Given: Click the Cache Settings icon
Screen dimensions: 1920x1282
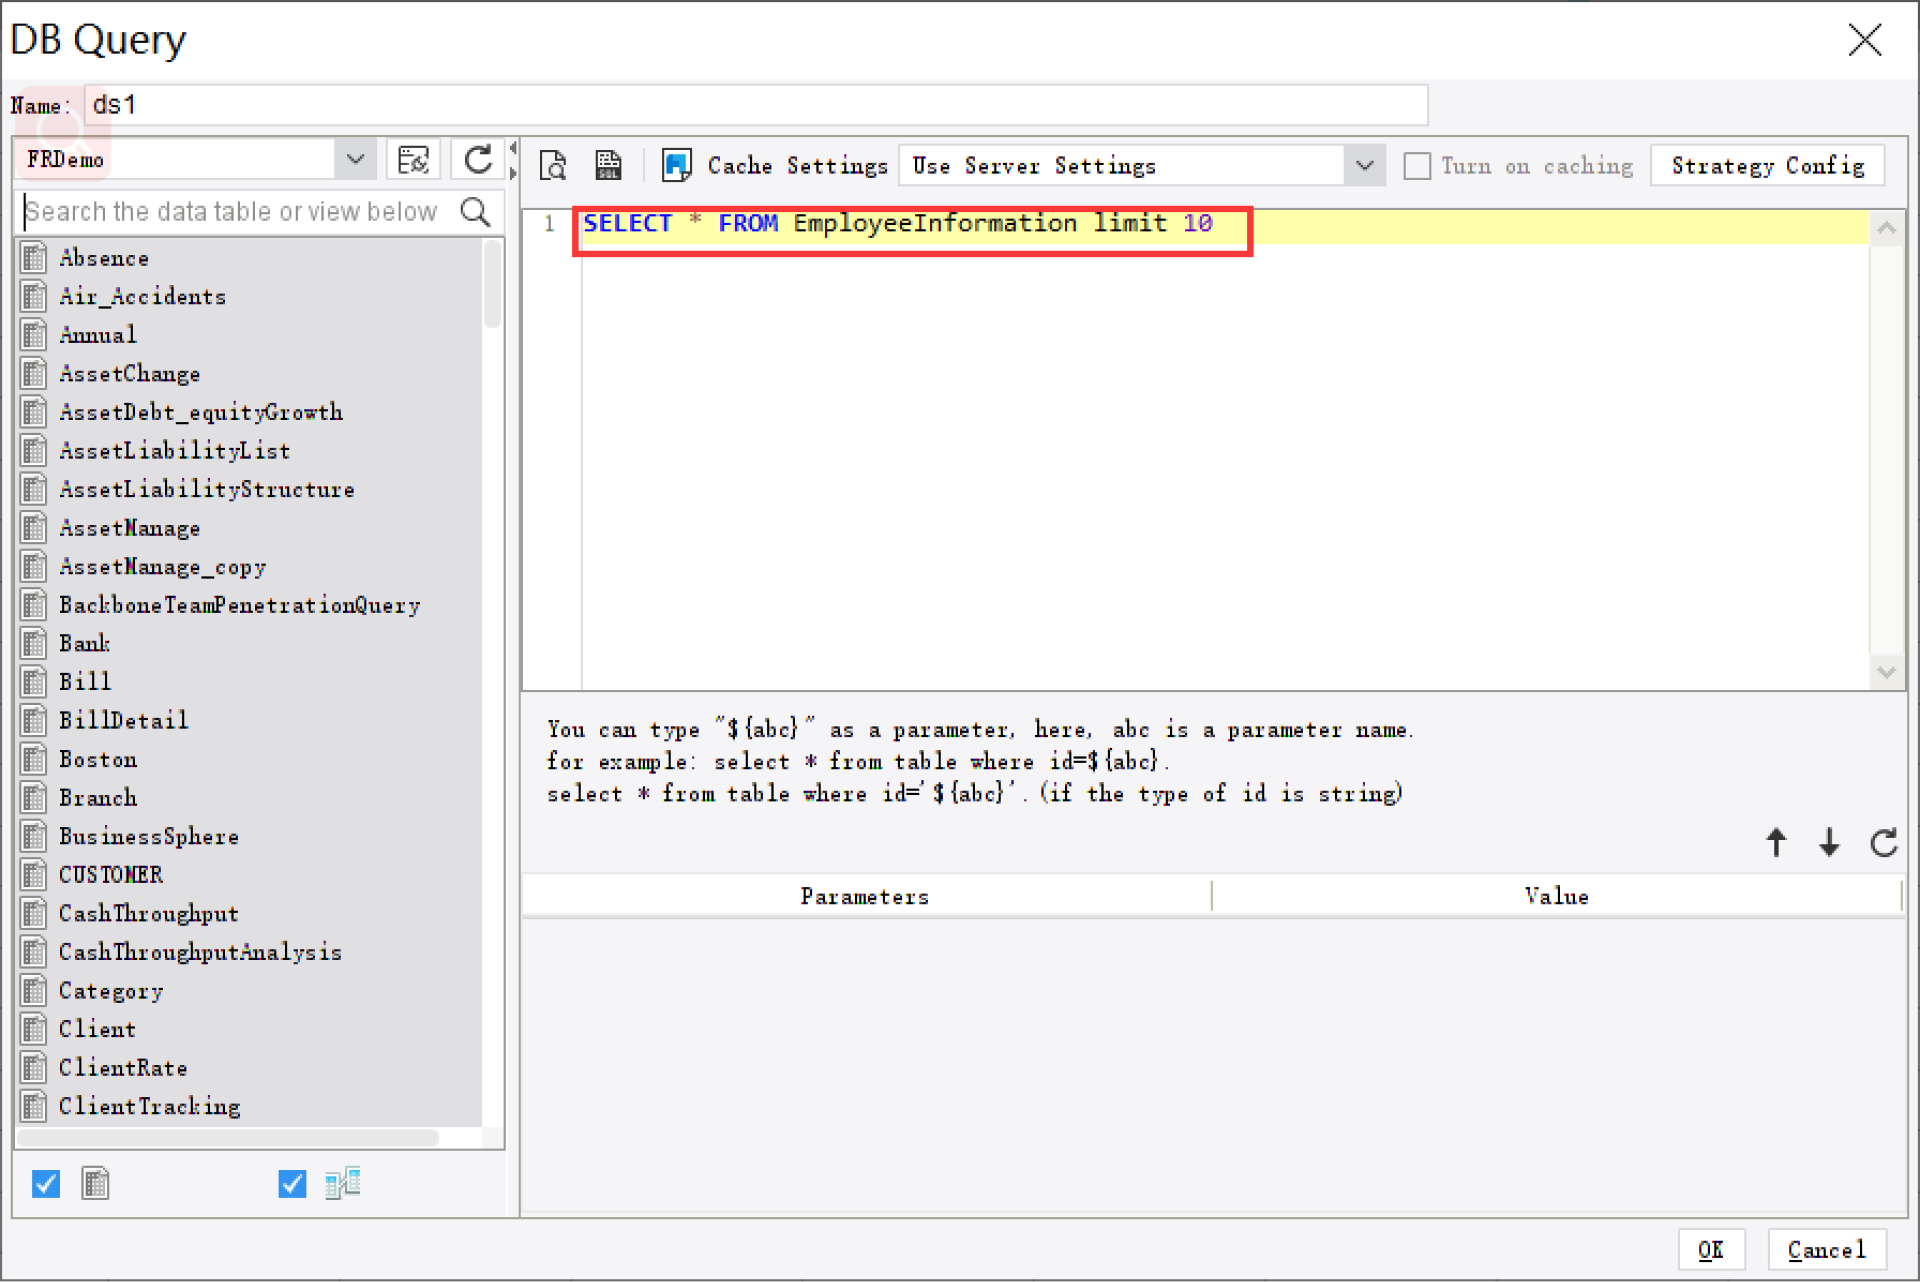Looking at the screenshot, I should pyautogui.click(x=676, y=165).
